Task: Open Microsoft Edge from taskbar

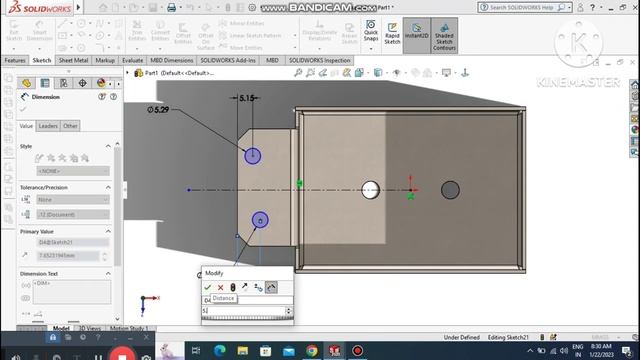Action: 220,351
